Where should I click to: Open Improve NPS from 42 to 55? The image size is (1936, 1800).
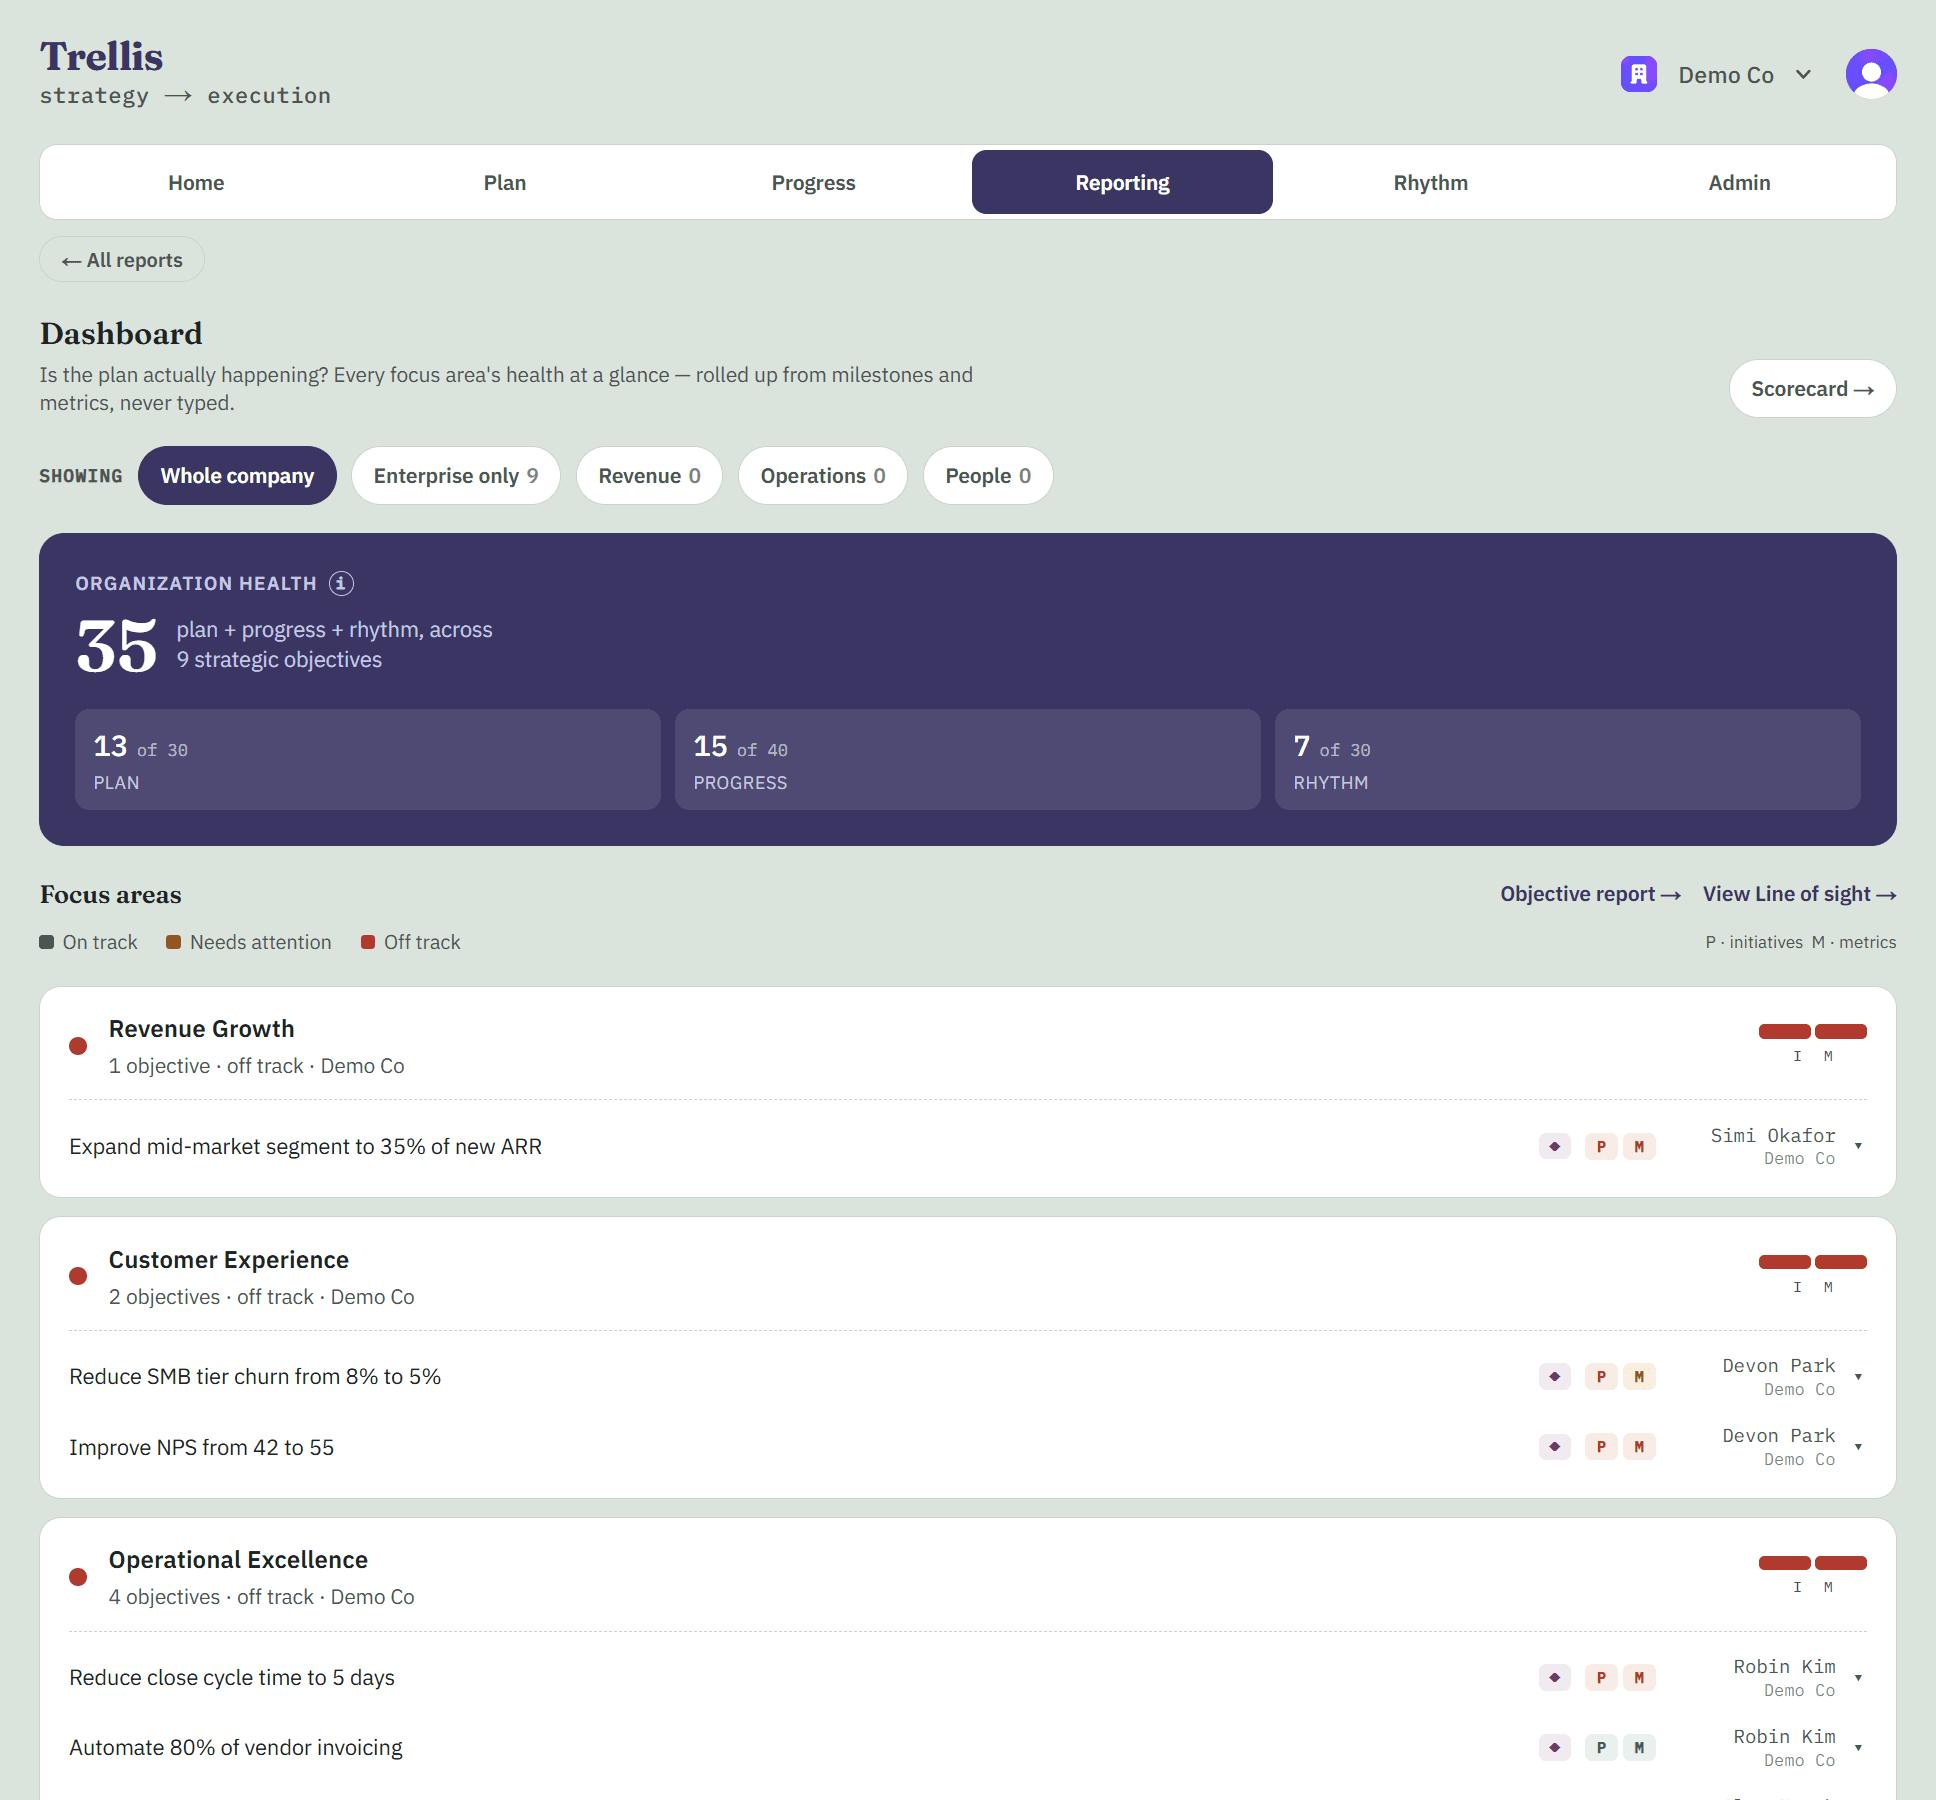201,1447
